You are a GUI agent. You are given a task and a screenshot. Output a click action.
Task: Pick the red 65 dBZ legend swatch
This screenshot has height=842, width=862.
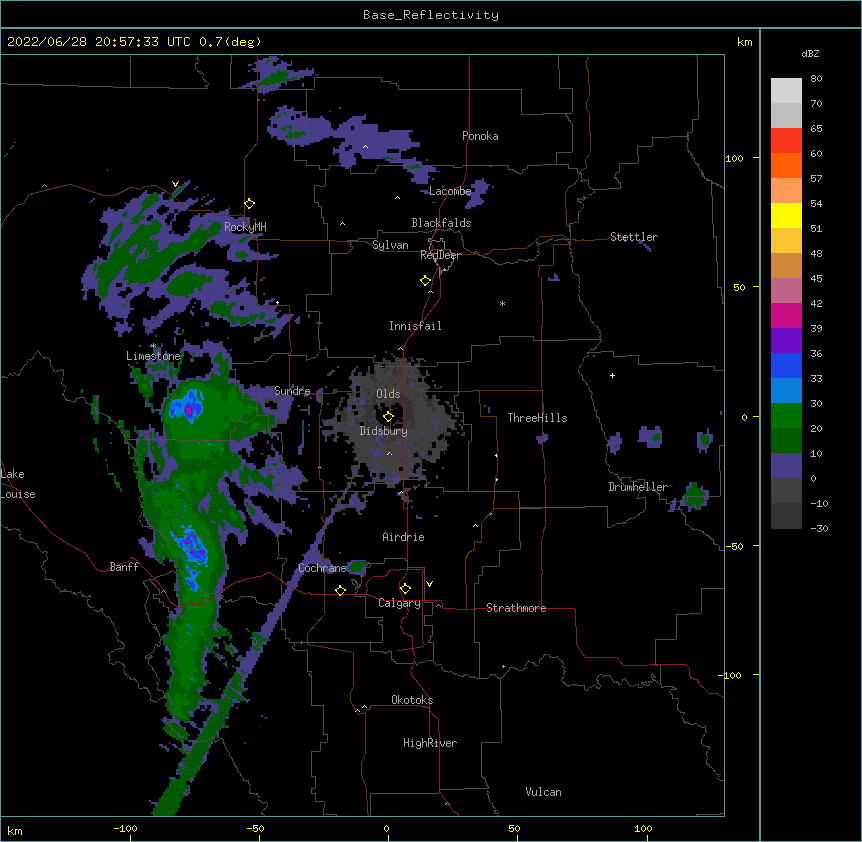pos(786,140)
